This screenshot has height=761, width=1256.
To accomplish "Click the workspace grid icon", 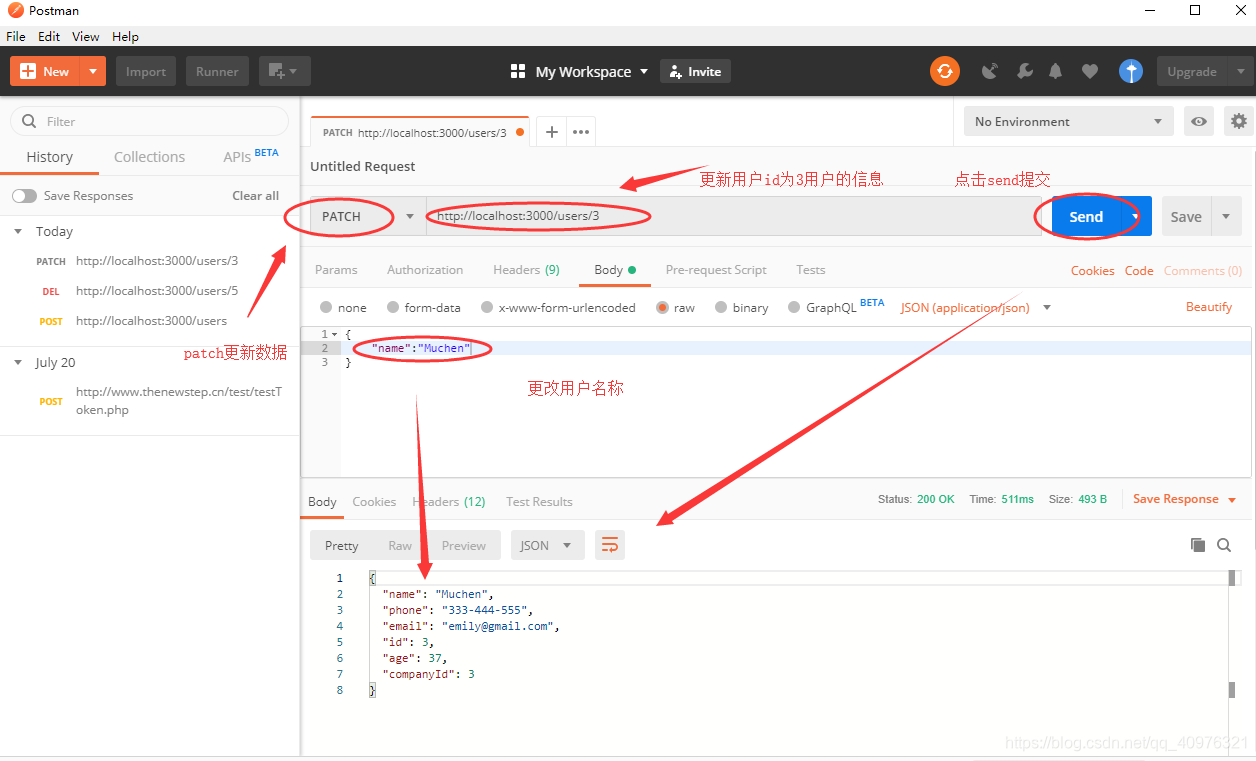I will [x=518, y=71].
